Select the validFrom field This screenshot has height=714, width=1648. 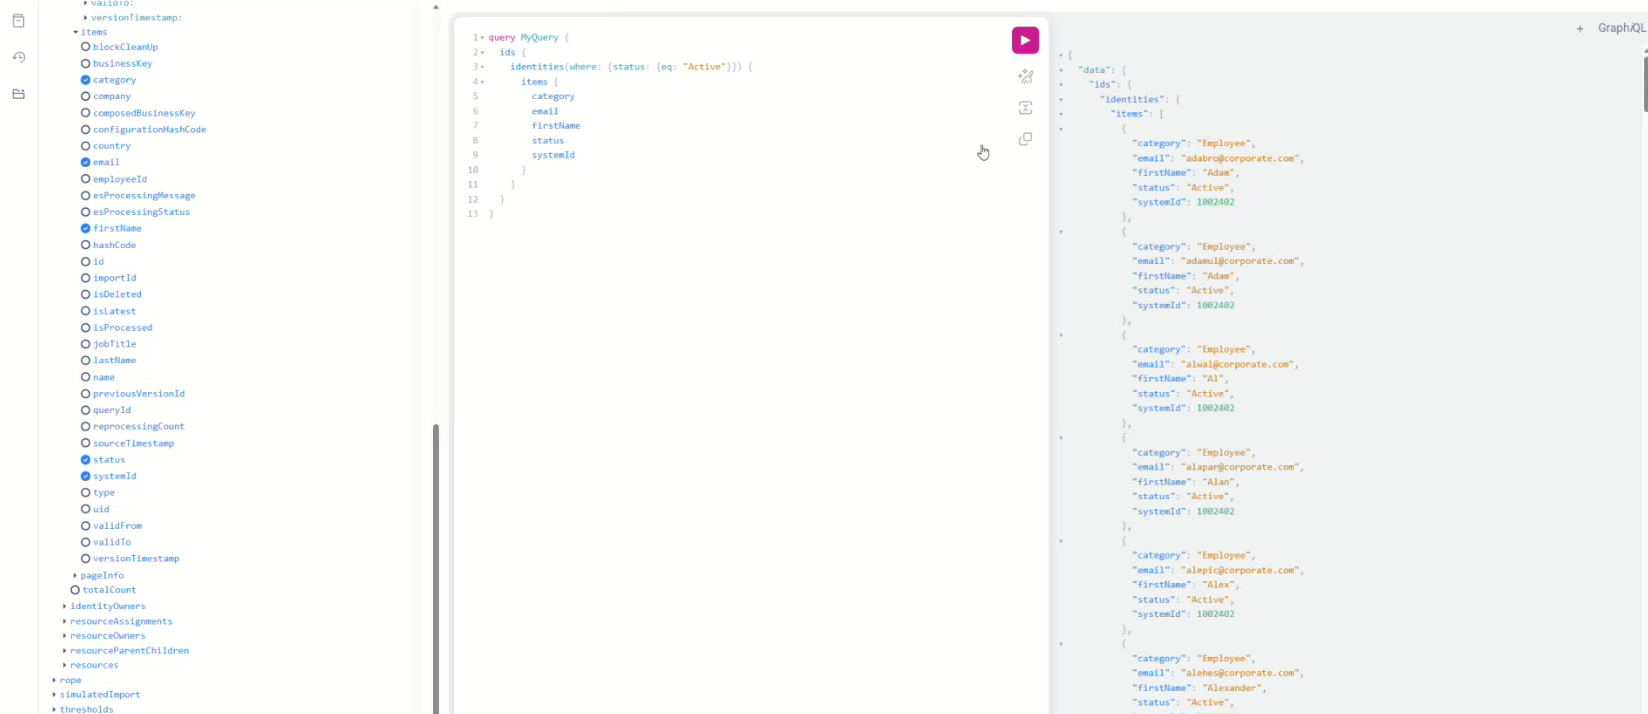(85, 525)
